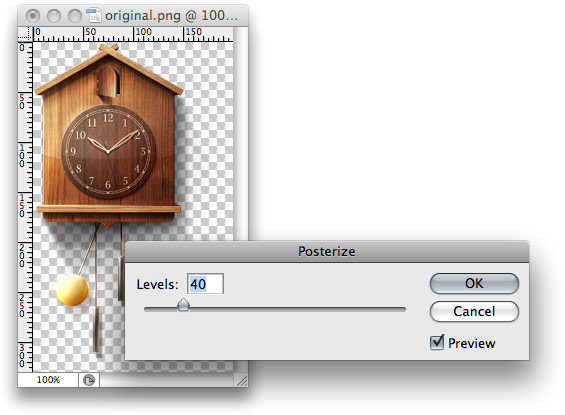Click the original.png document proxy icon

[94, 15]
